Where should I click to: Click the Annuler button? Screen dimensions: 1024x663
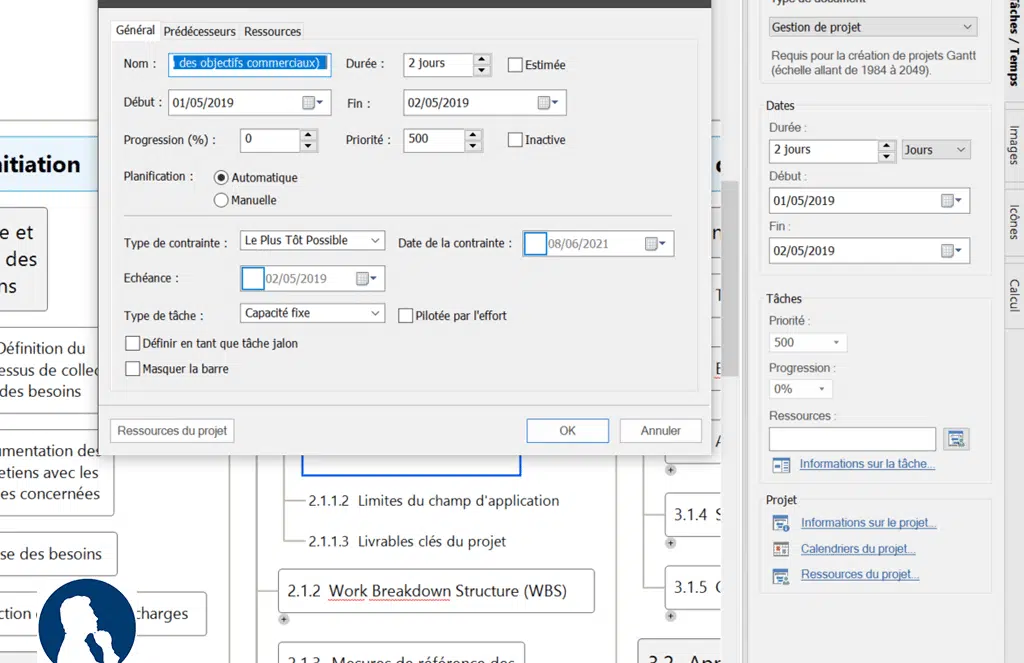point(660,431)
